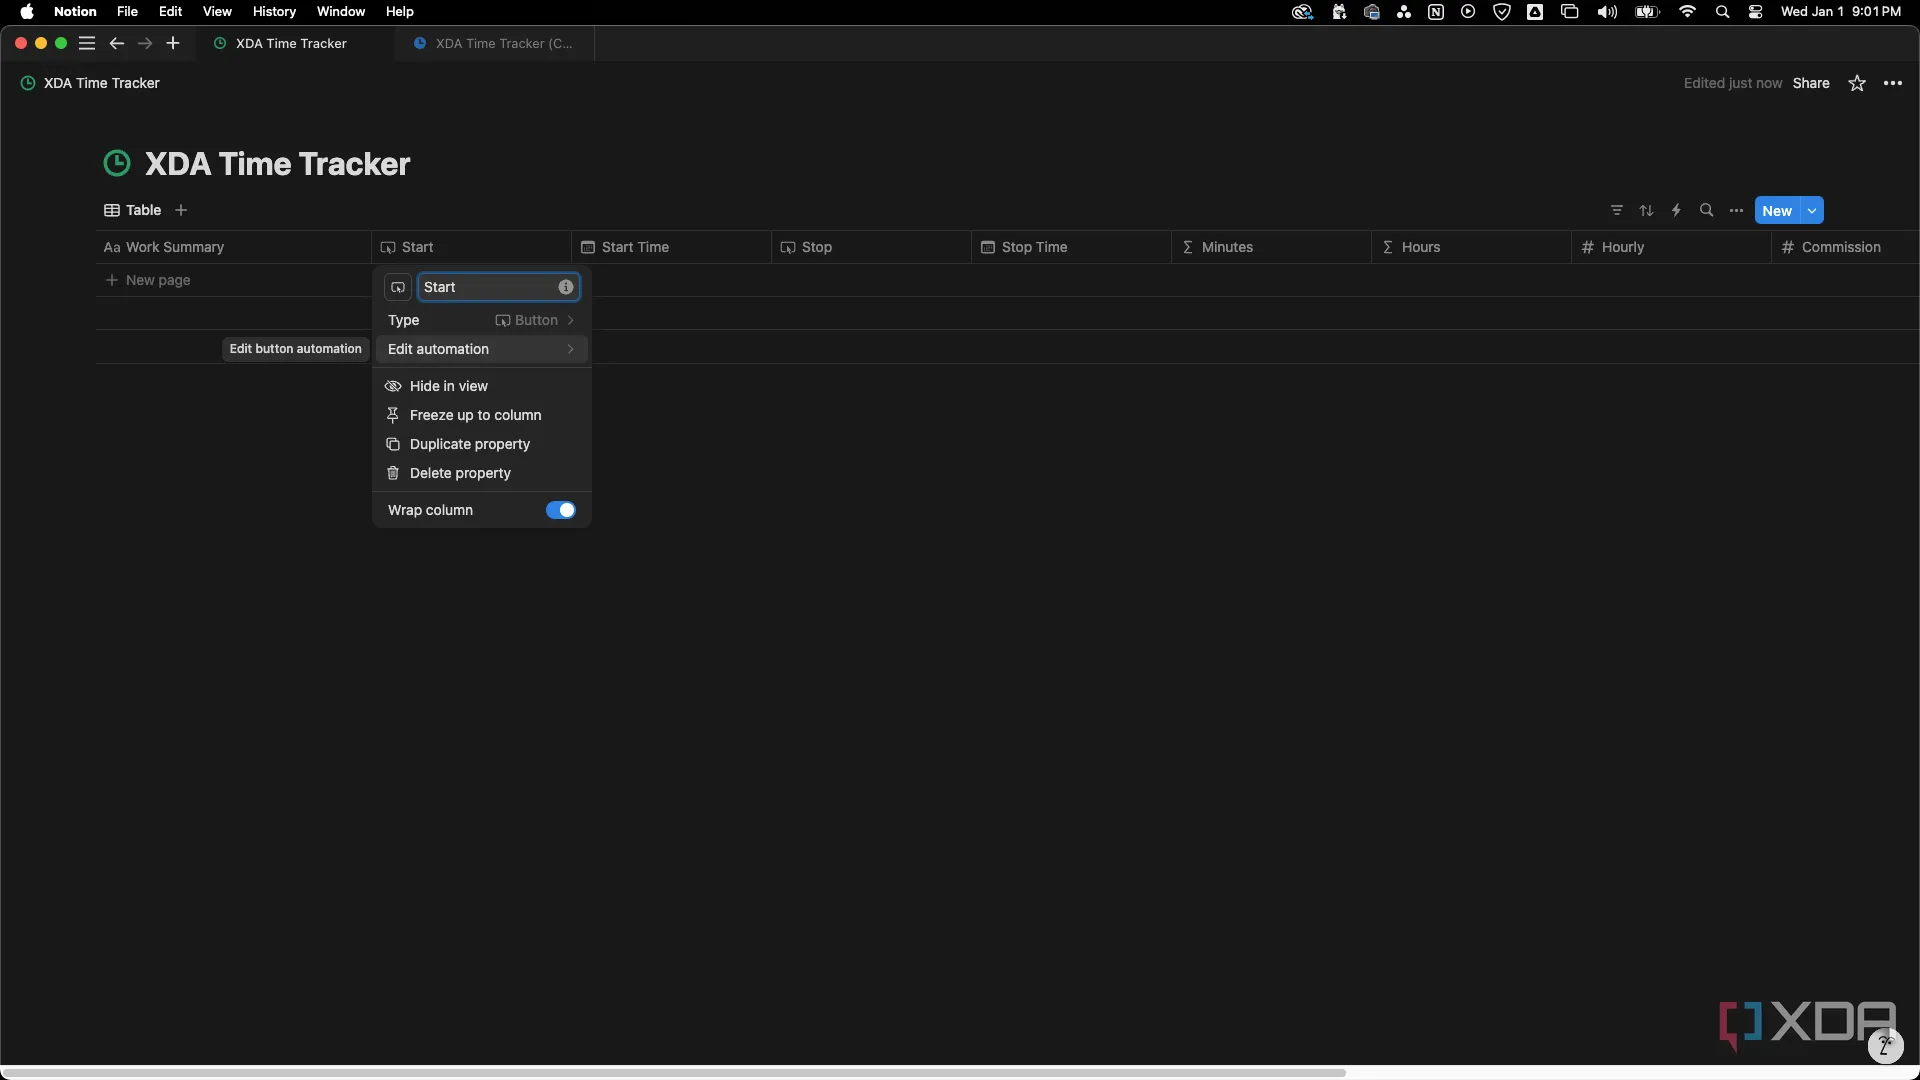Viewport: 1920px width, 1080px height.
Task: Open the battery status icon
Action: coord(1647,12)
